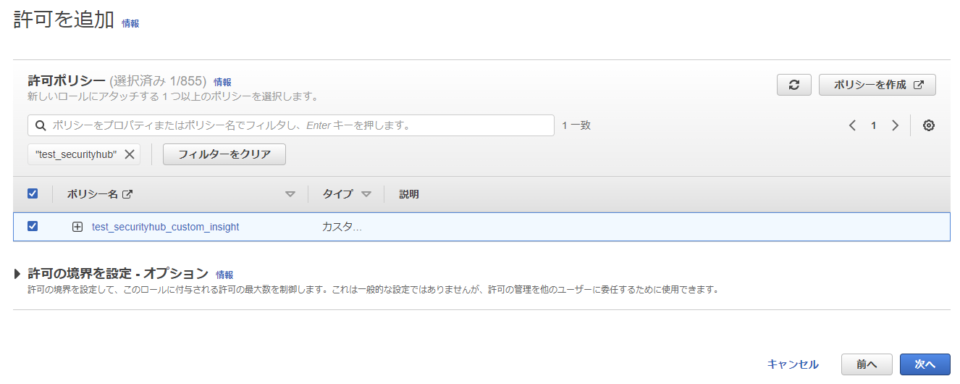Toggle the select-all policies header checkbox
The image size is (960, 384).
point(33,194)
